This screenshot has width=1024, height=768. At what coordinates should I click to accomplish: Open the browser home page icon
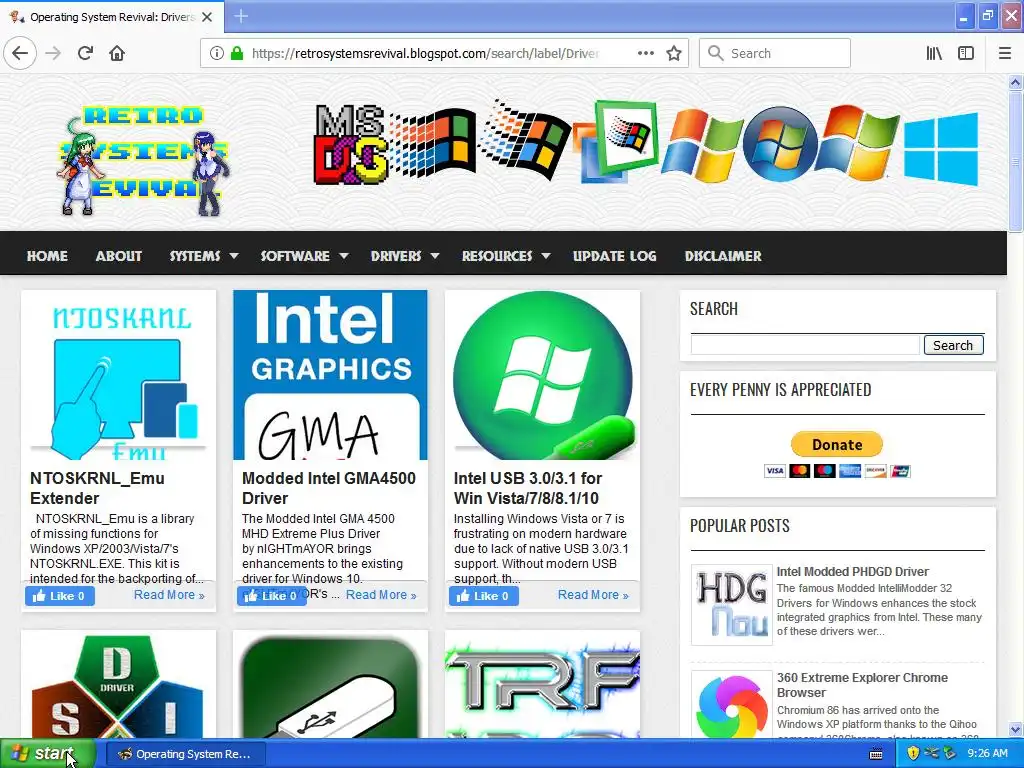pyautogui.click(x=117, y=53)
